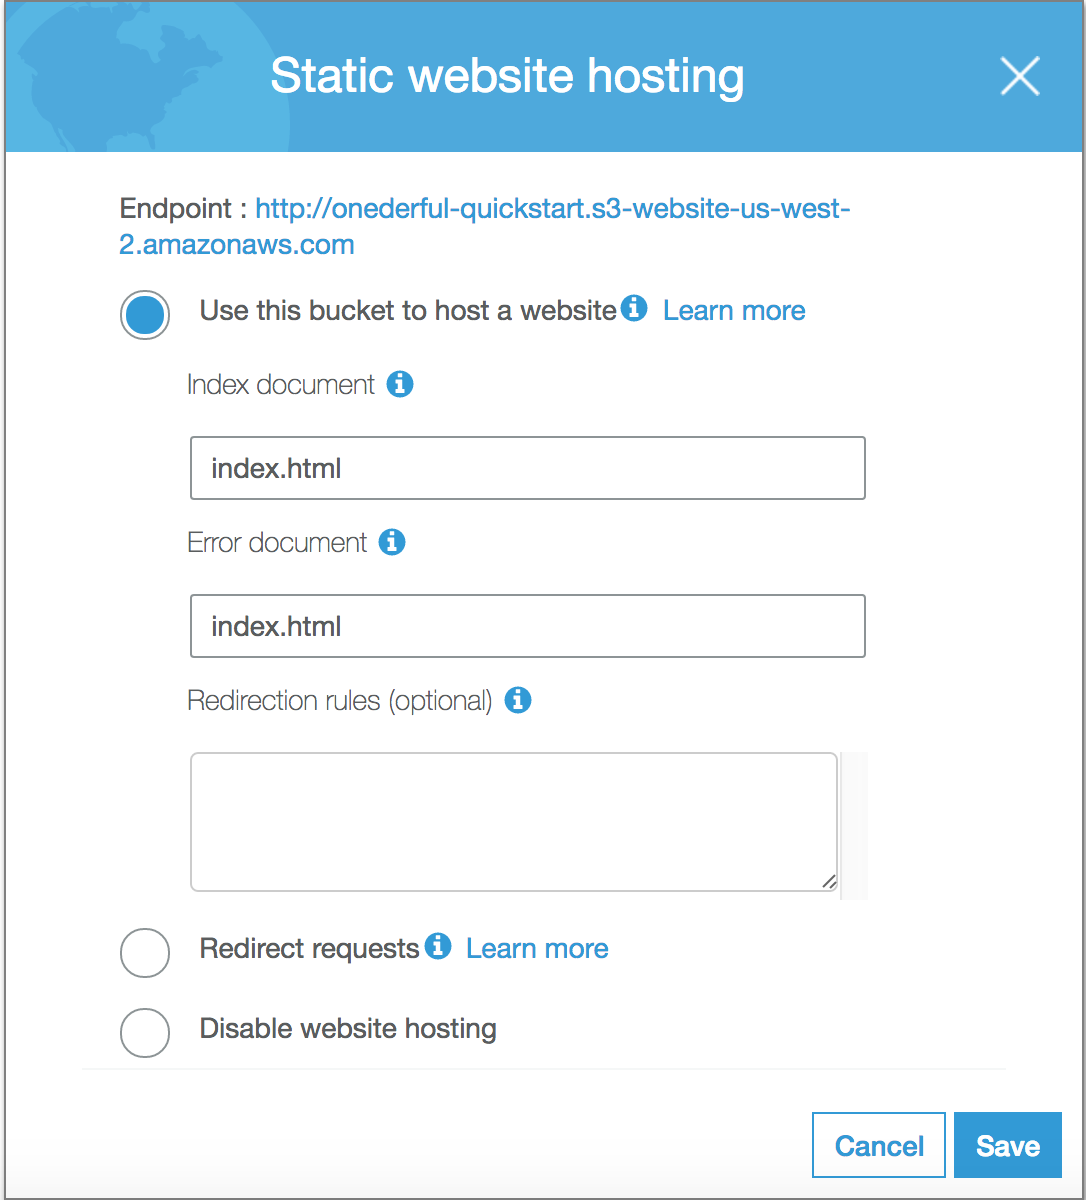1086x1200 pixels.
Task: Focus the Error document text field
Action: coord(527,627)
